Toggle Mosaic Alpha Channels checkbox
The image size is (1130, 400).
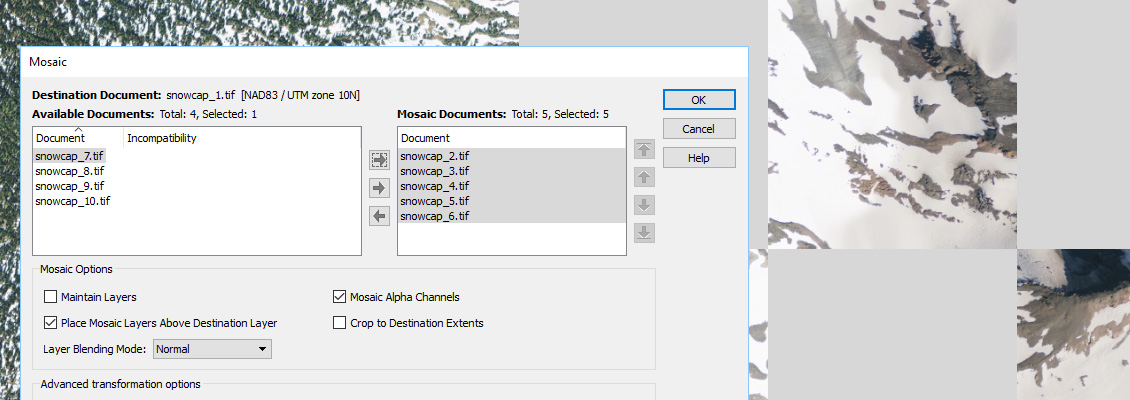click(339, 296)
